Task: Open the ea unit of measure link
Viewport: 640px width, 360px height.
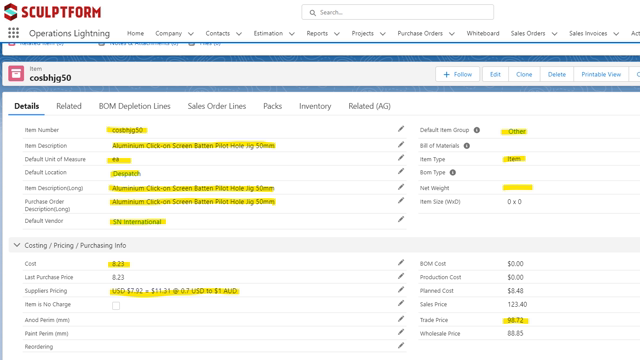Action: pyautogui.click(x=116, y=159)
